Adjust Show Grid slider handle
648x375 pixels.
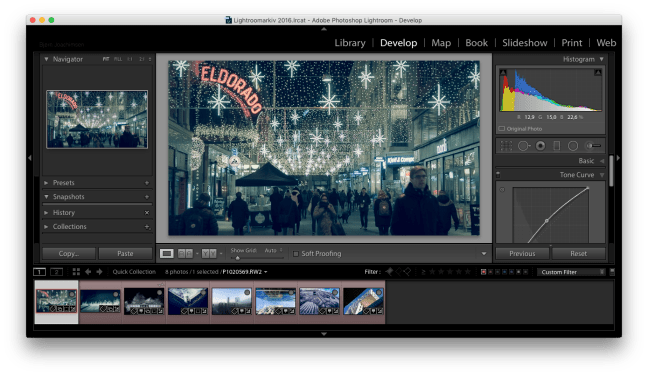[238, 258]
